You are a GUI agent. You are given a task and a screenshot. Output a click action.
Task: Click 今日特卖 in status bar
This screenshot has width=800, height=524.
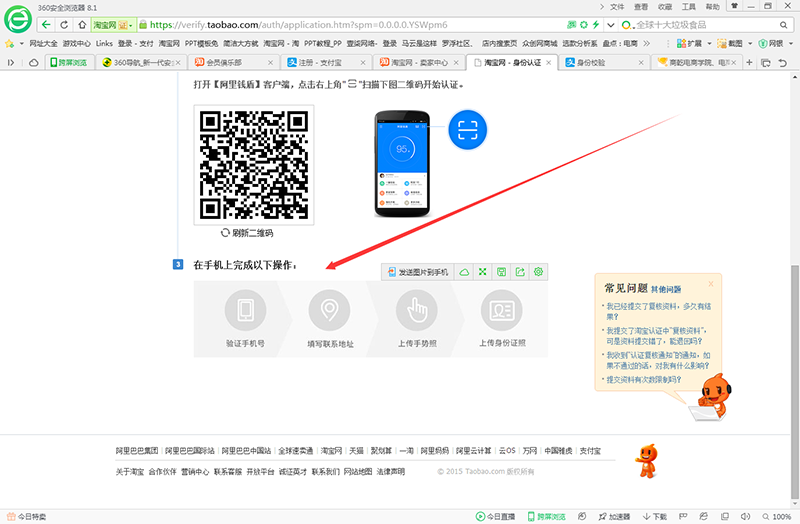pyautogui.click(x=27, y=516)
